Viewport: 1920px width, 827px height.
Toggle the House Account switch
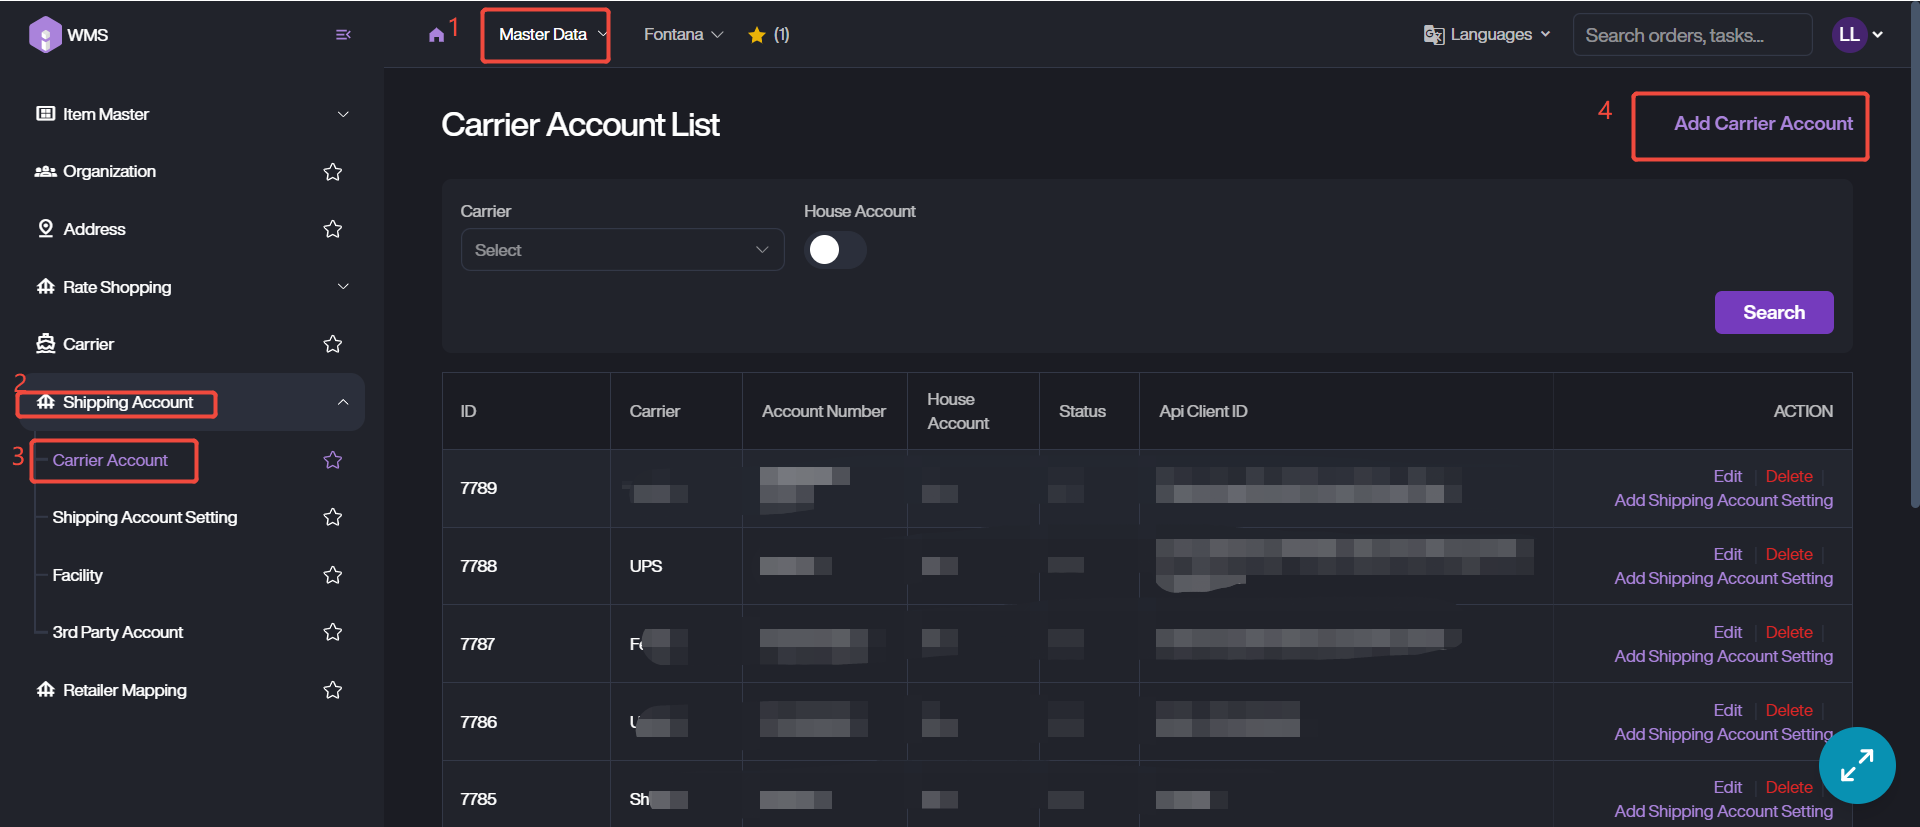[x=835, y=250]
